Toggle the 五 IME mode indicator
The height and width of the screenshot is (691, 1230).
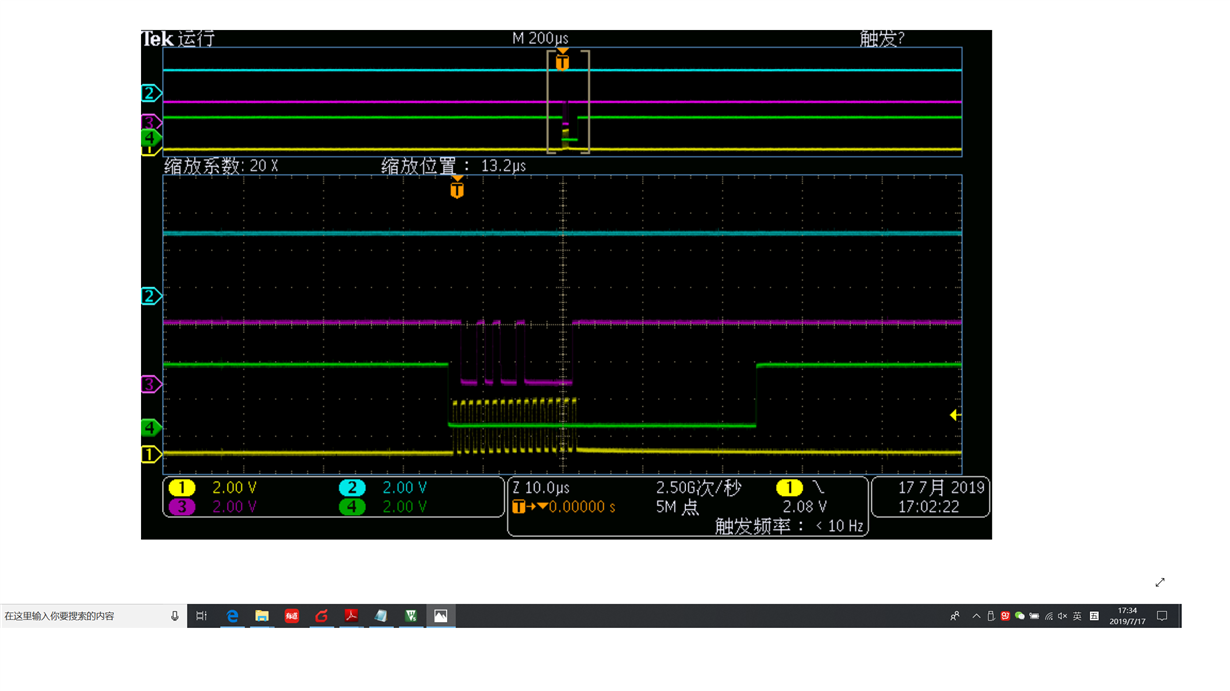1094,616
